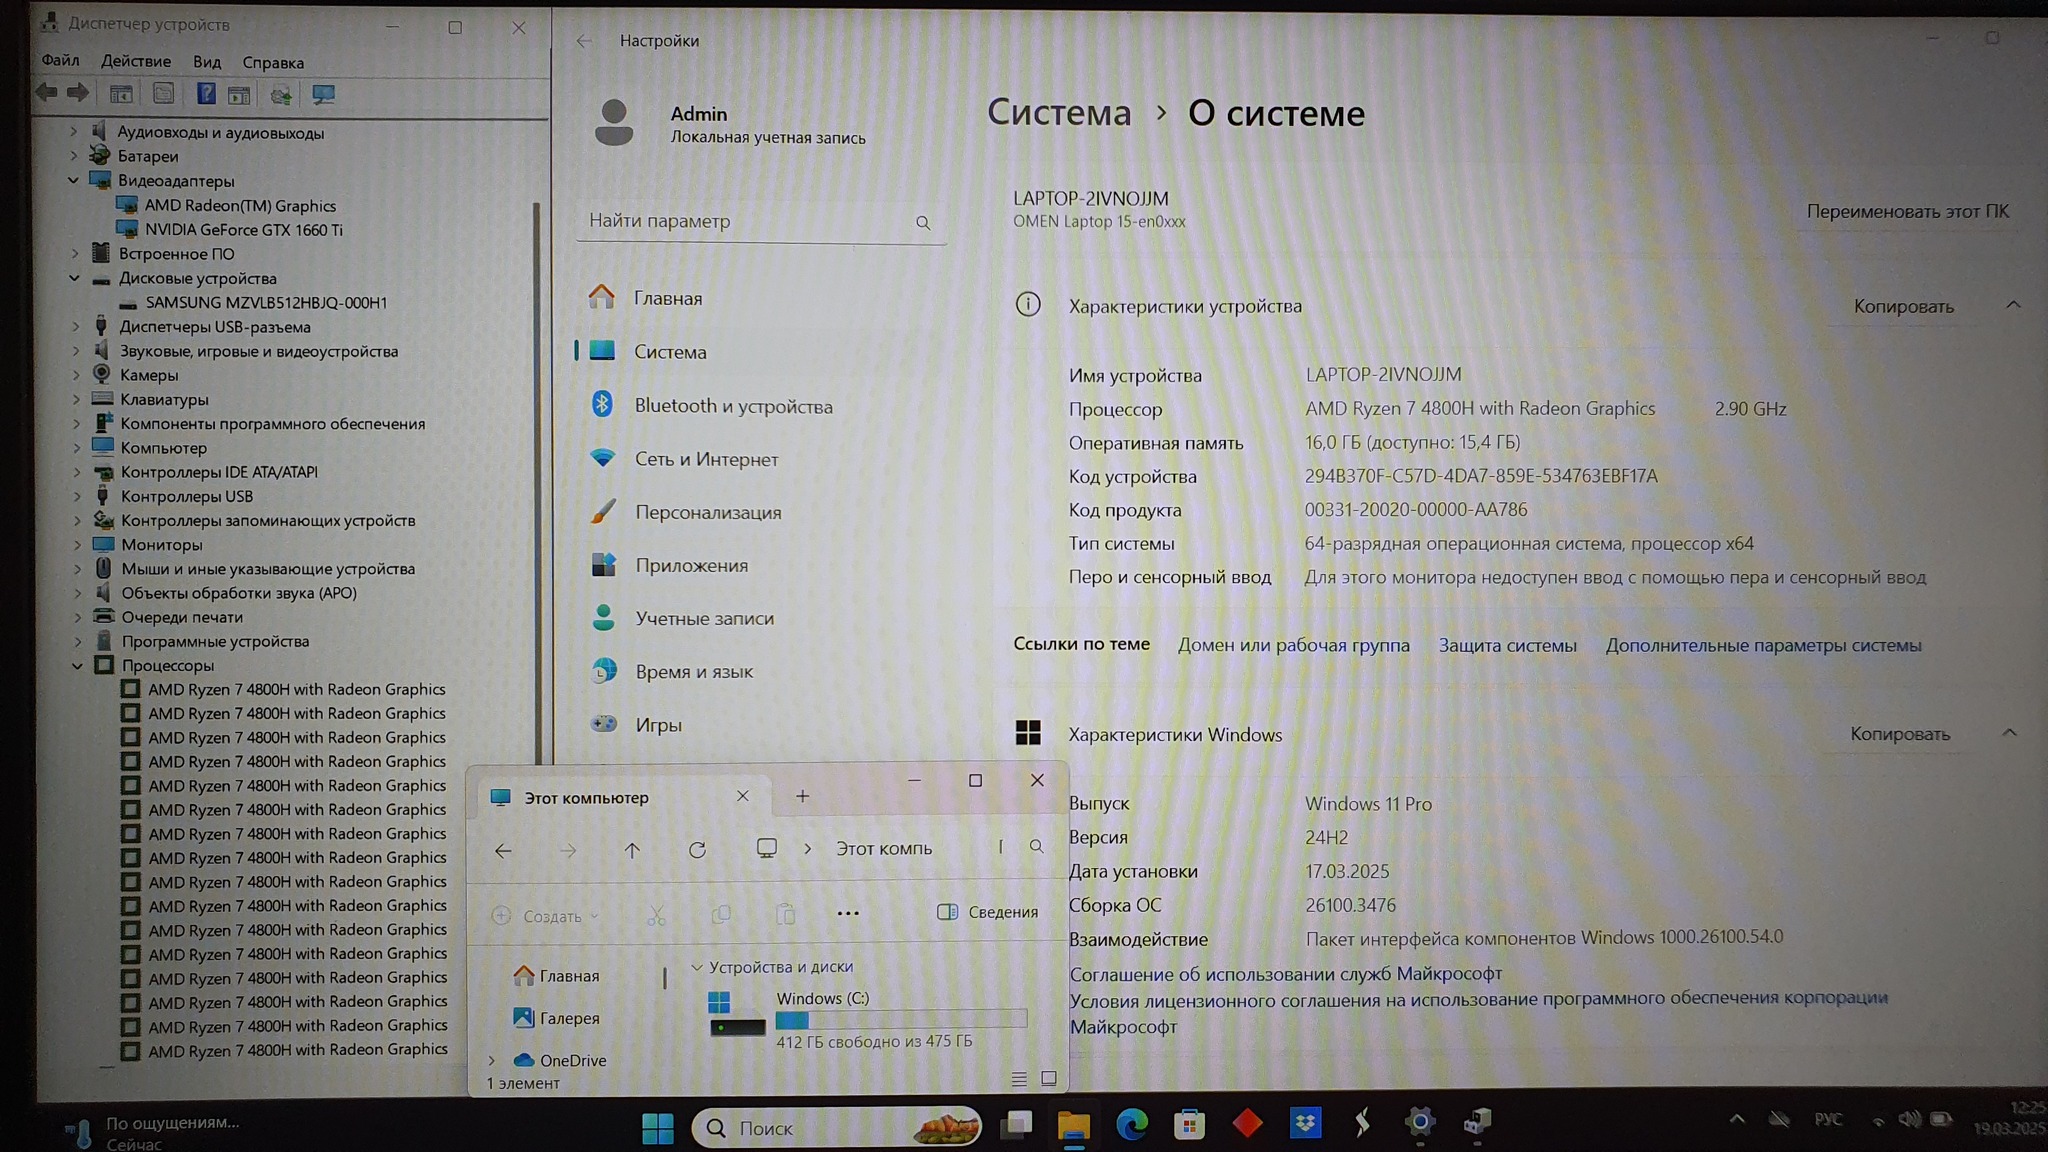
Task: Switch Explorer to the large thumbnails view
Action: pyautogui.click(x=1049, y=1078)
